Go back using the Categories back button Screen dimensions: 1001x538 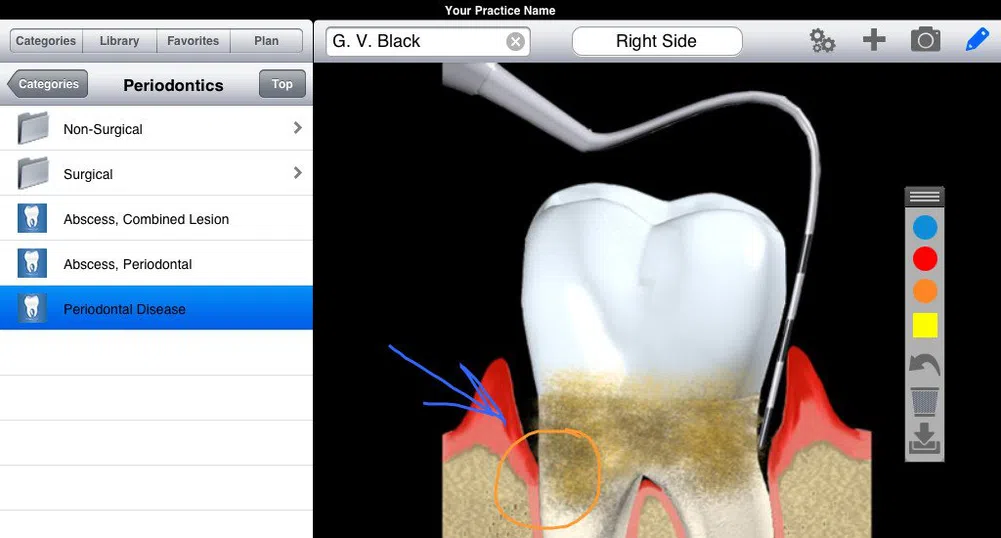pyautogui.click(x=48, y=84)
